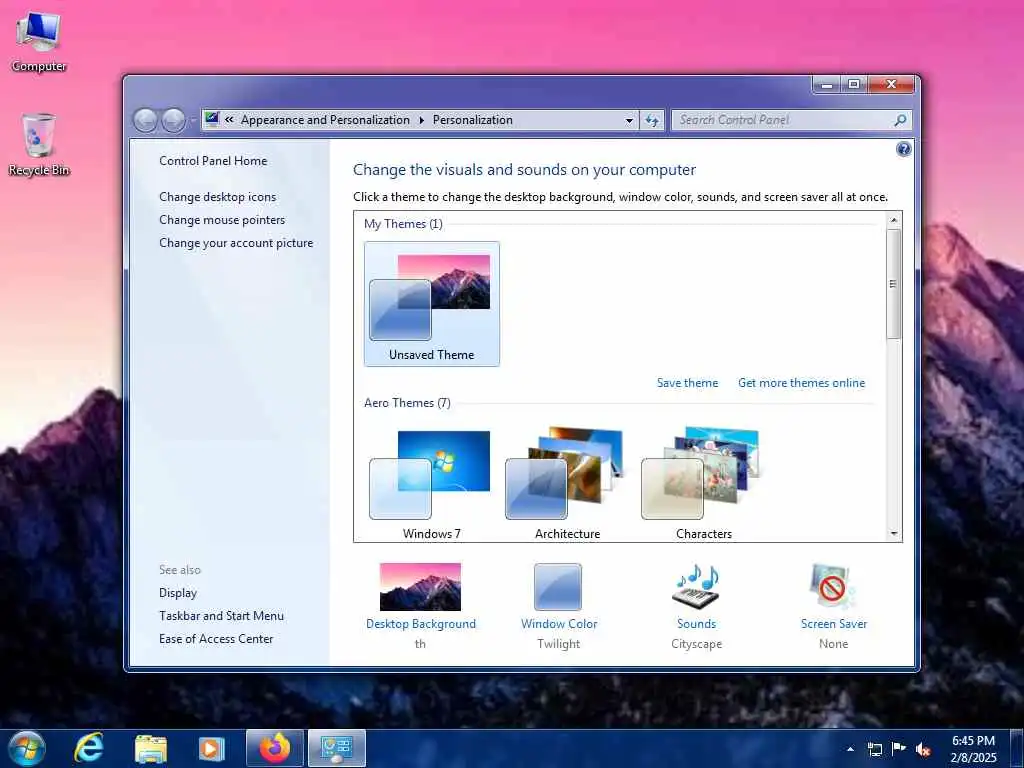Image resolution: width=1024 pixels, height=768 pixels.
Task: Select the Architecture theme
Action: click(568, 484)
